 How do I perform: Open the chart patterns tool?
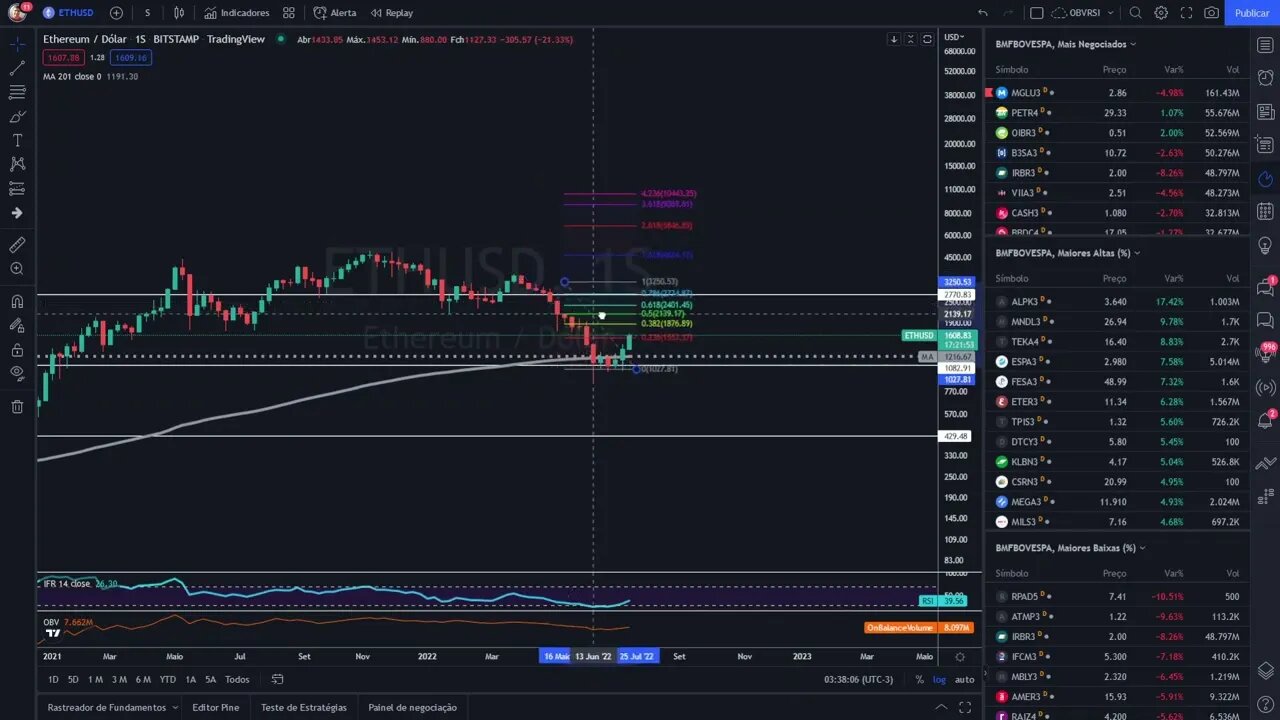17,164
